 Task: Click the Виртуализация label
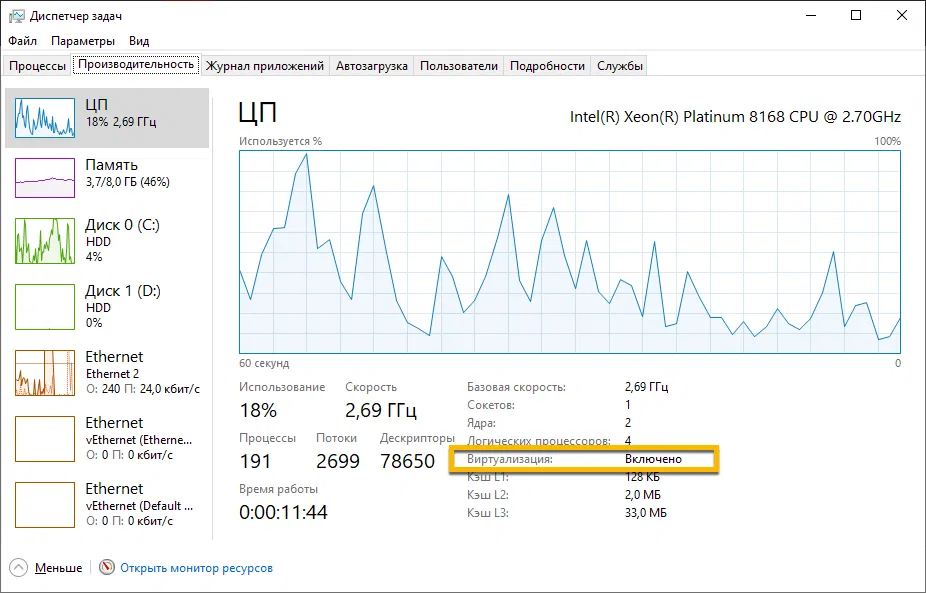[510, 459]
